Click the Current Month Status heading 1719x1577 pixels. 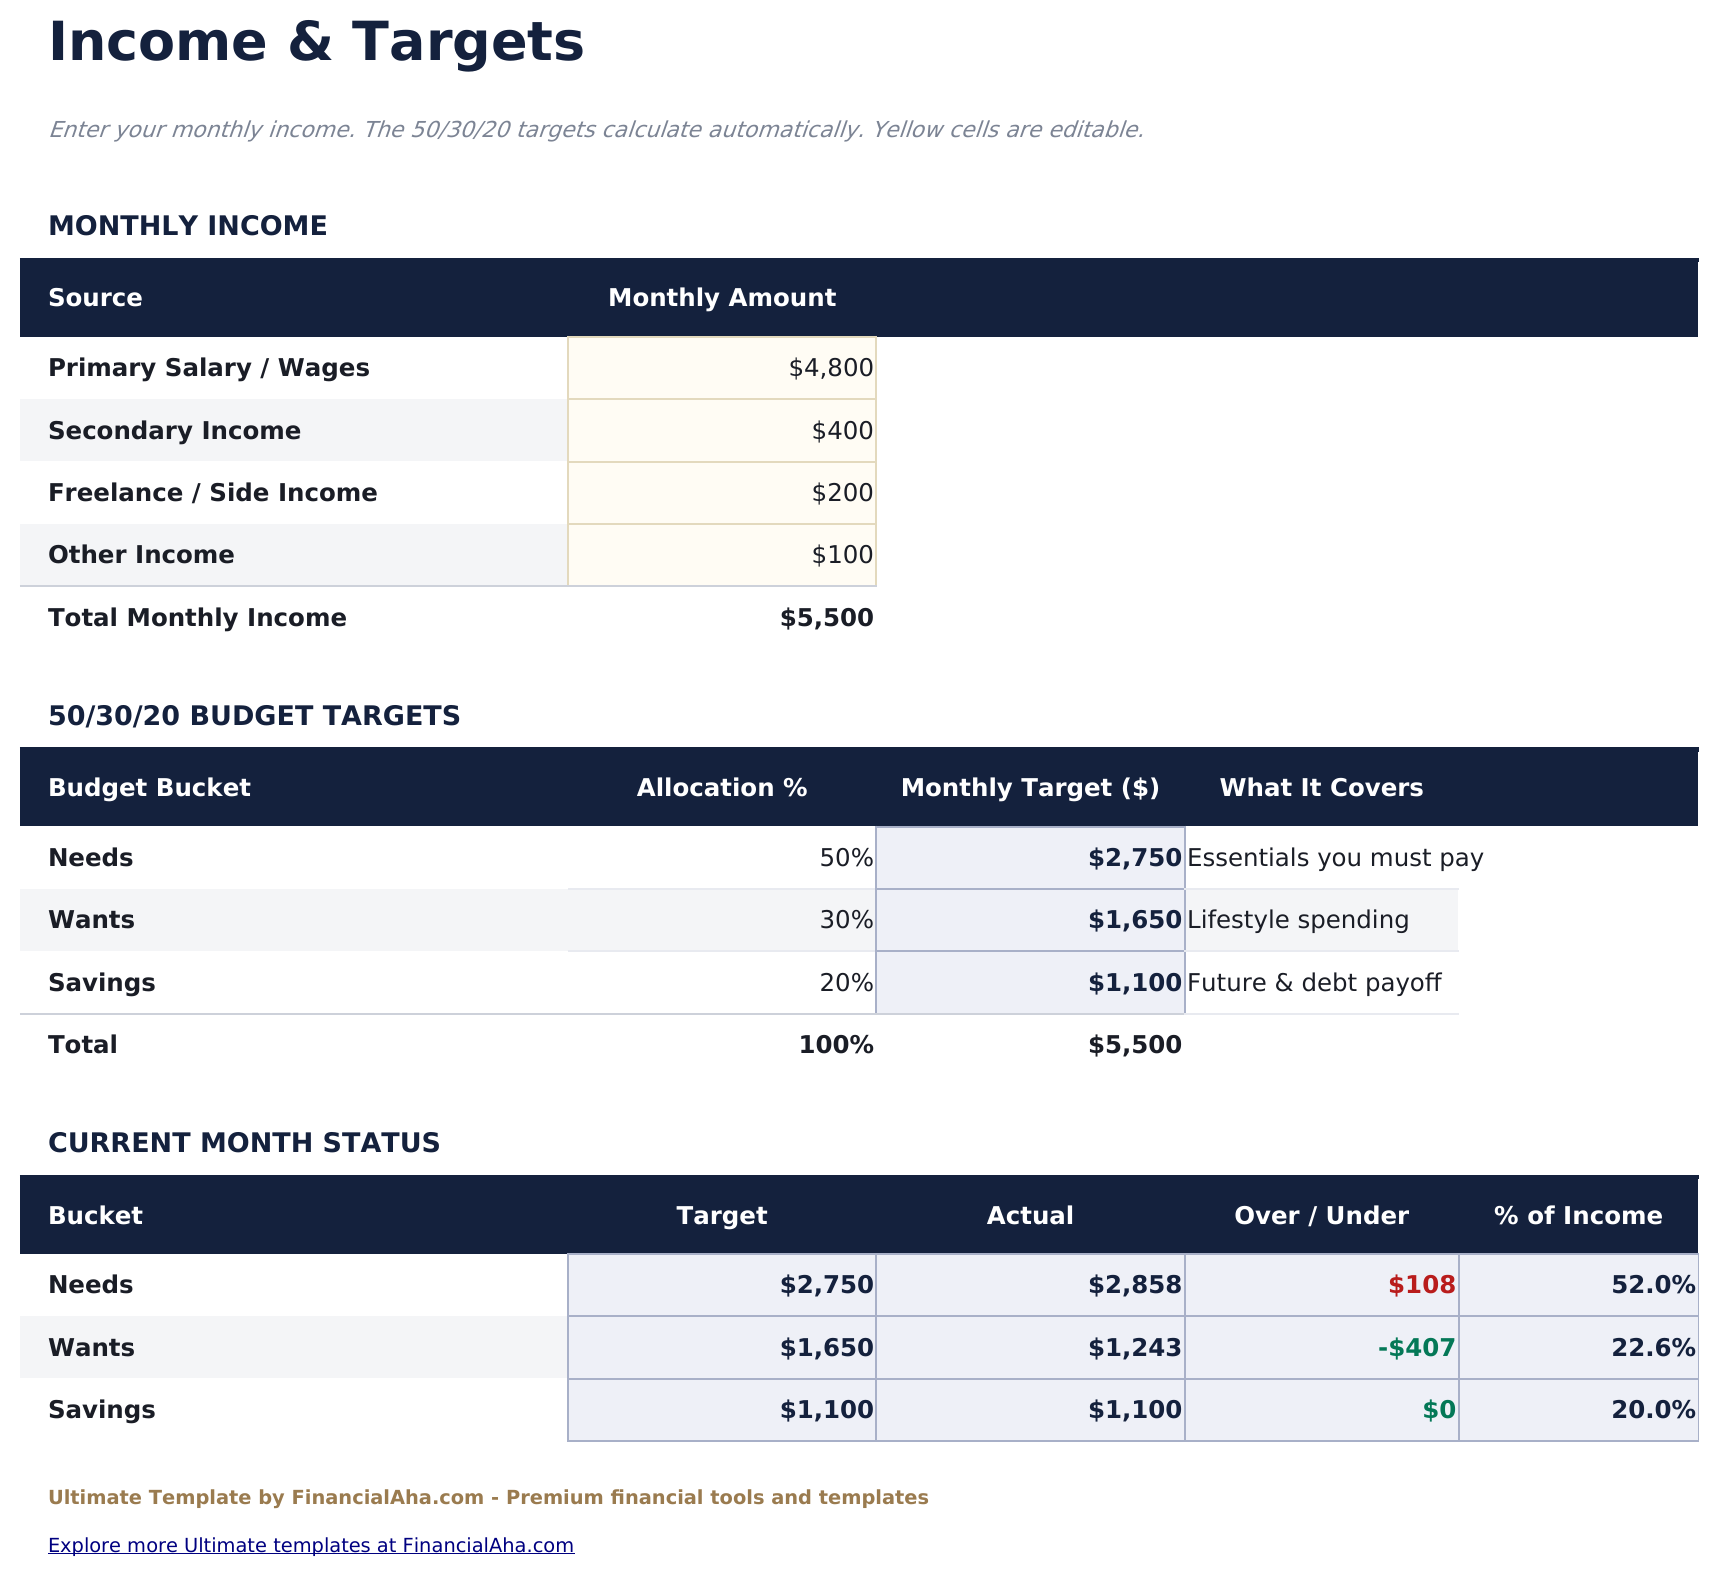pyautogui.click(x=244, y=1142)
